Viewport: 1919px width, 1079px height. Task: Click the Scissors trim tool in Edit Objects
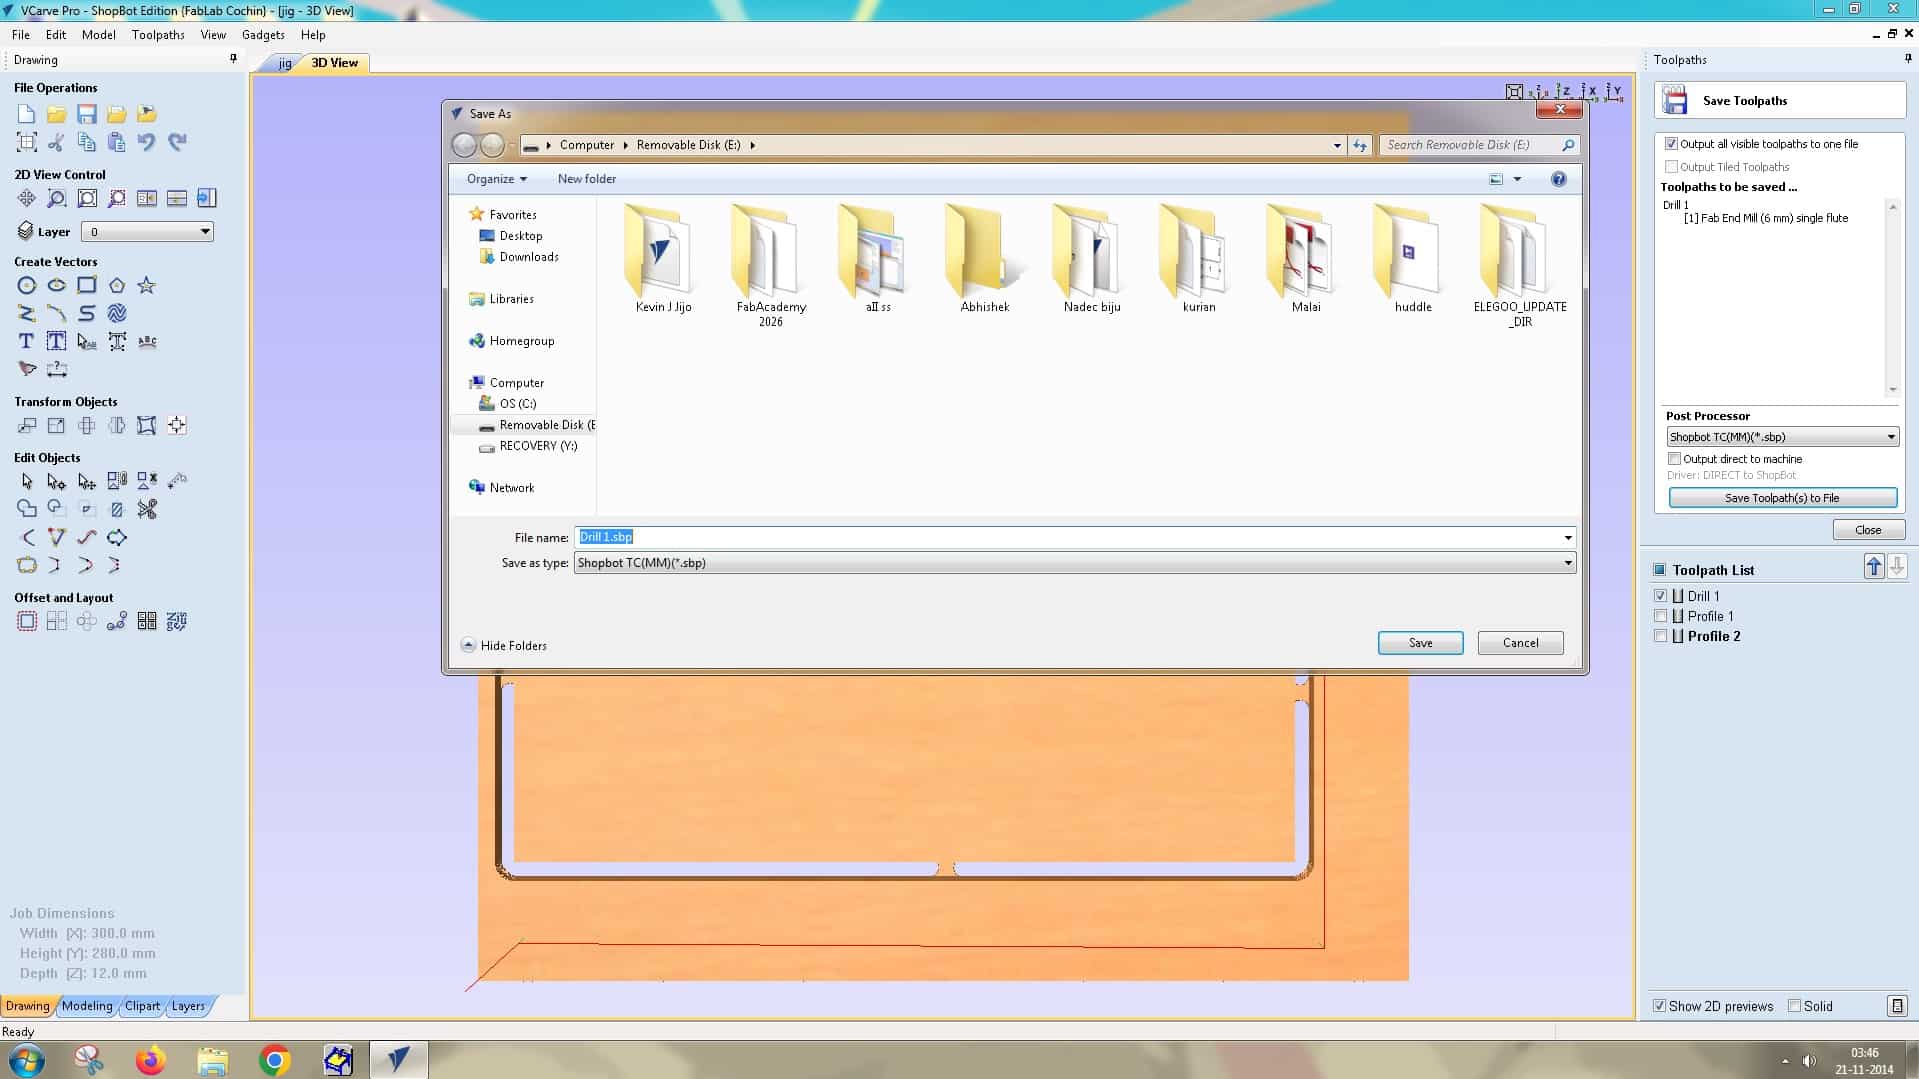click(147, 509)
